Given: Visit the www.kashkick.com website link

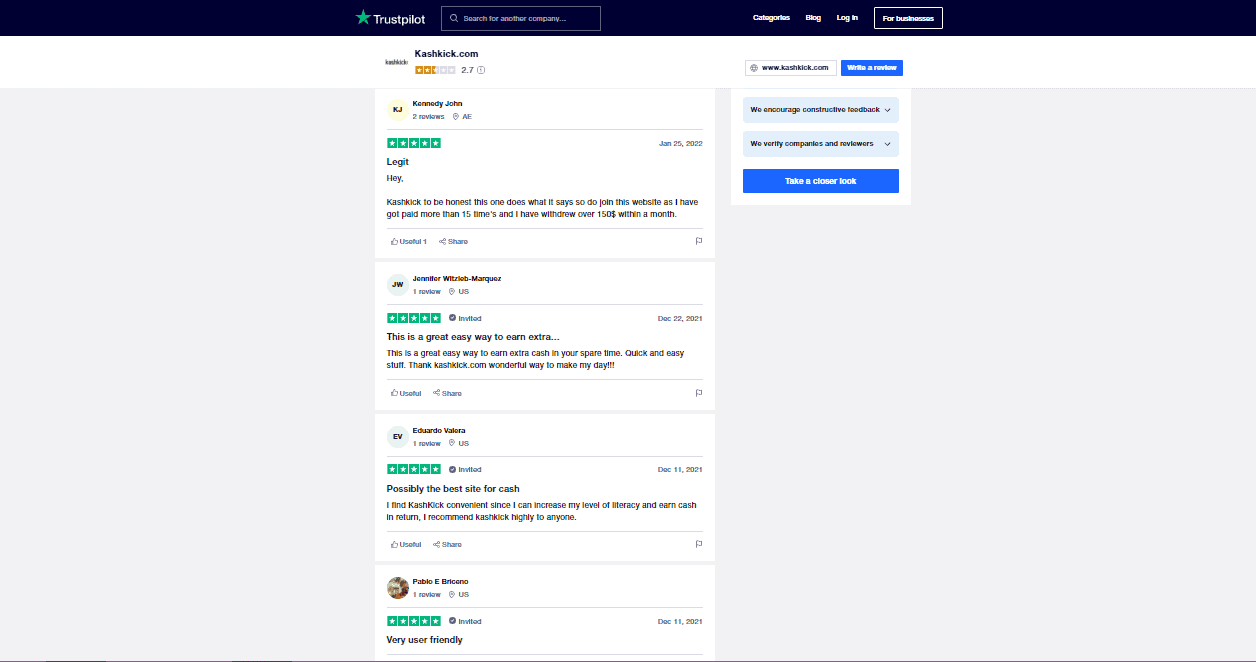Looking at the screenshot, I should pyautogui.click(x=790, y=68).
